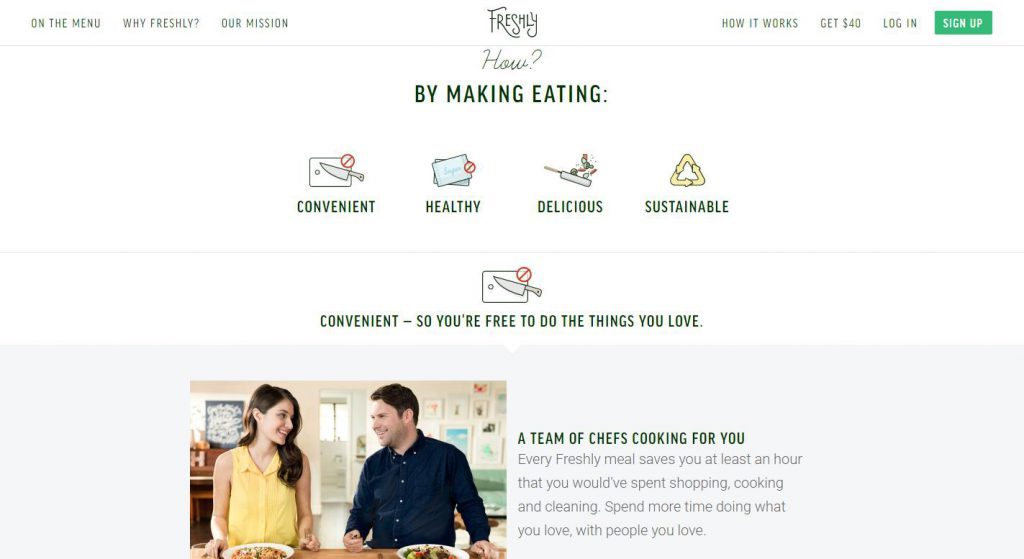
Task: Choose the Delicious frying pan icon
Action: (x=570, y=170)
